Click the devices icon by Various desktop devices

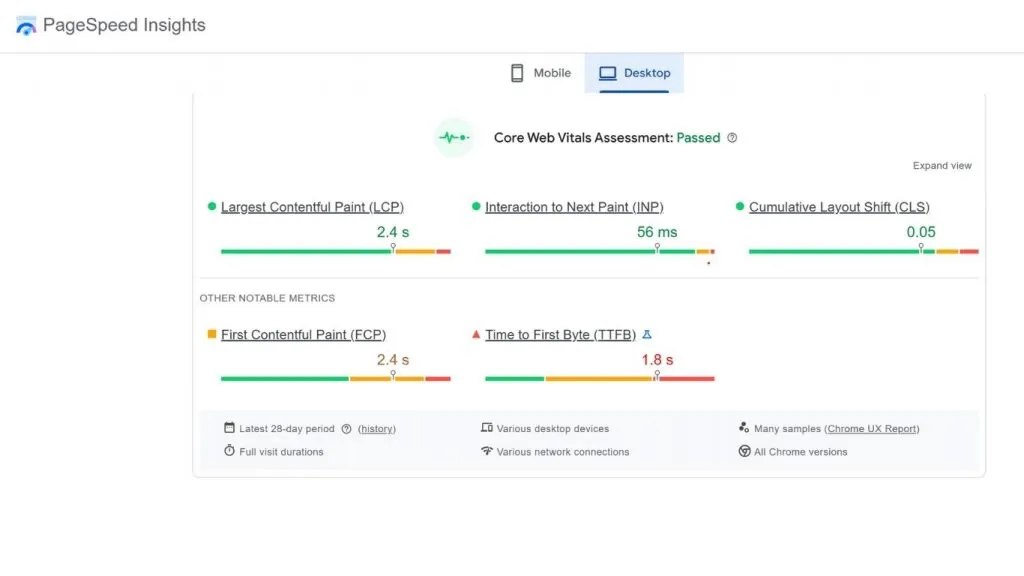click(x=487, y=428)
